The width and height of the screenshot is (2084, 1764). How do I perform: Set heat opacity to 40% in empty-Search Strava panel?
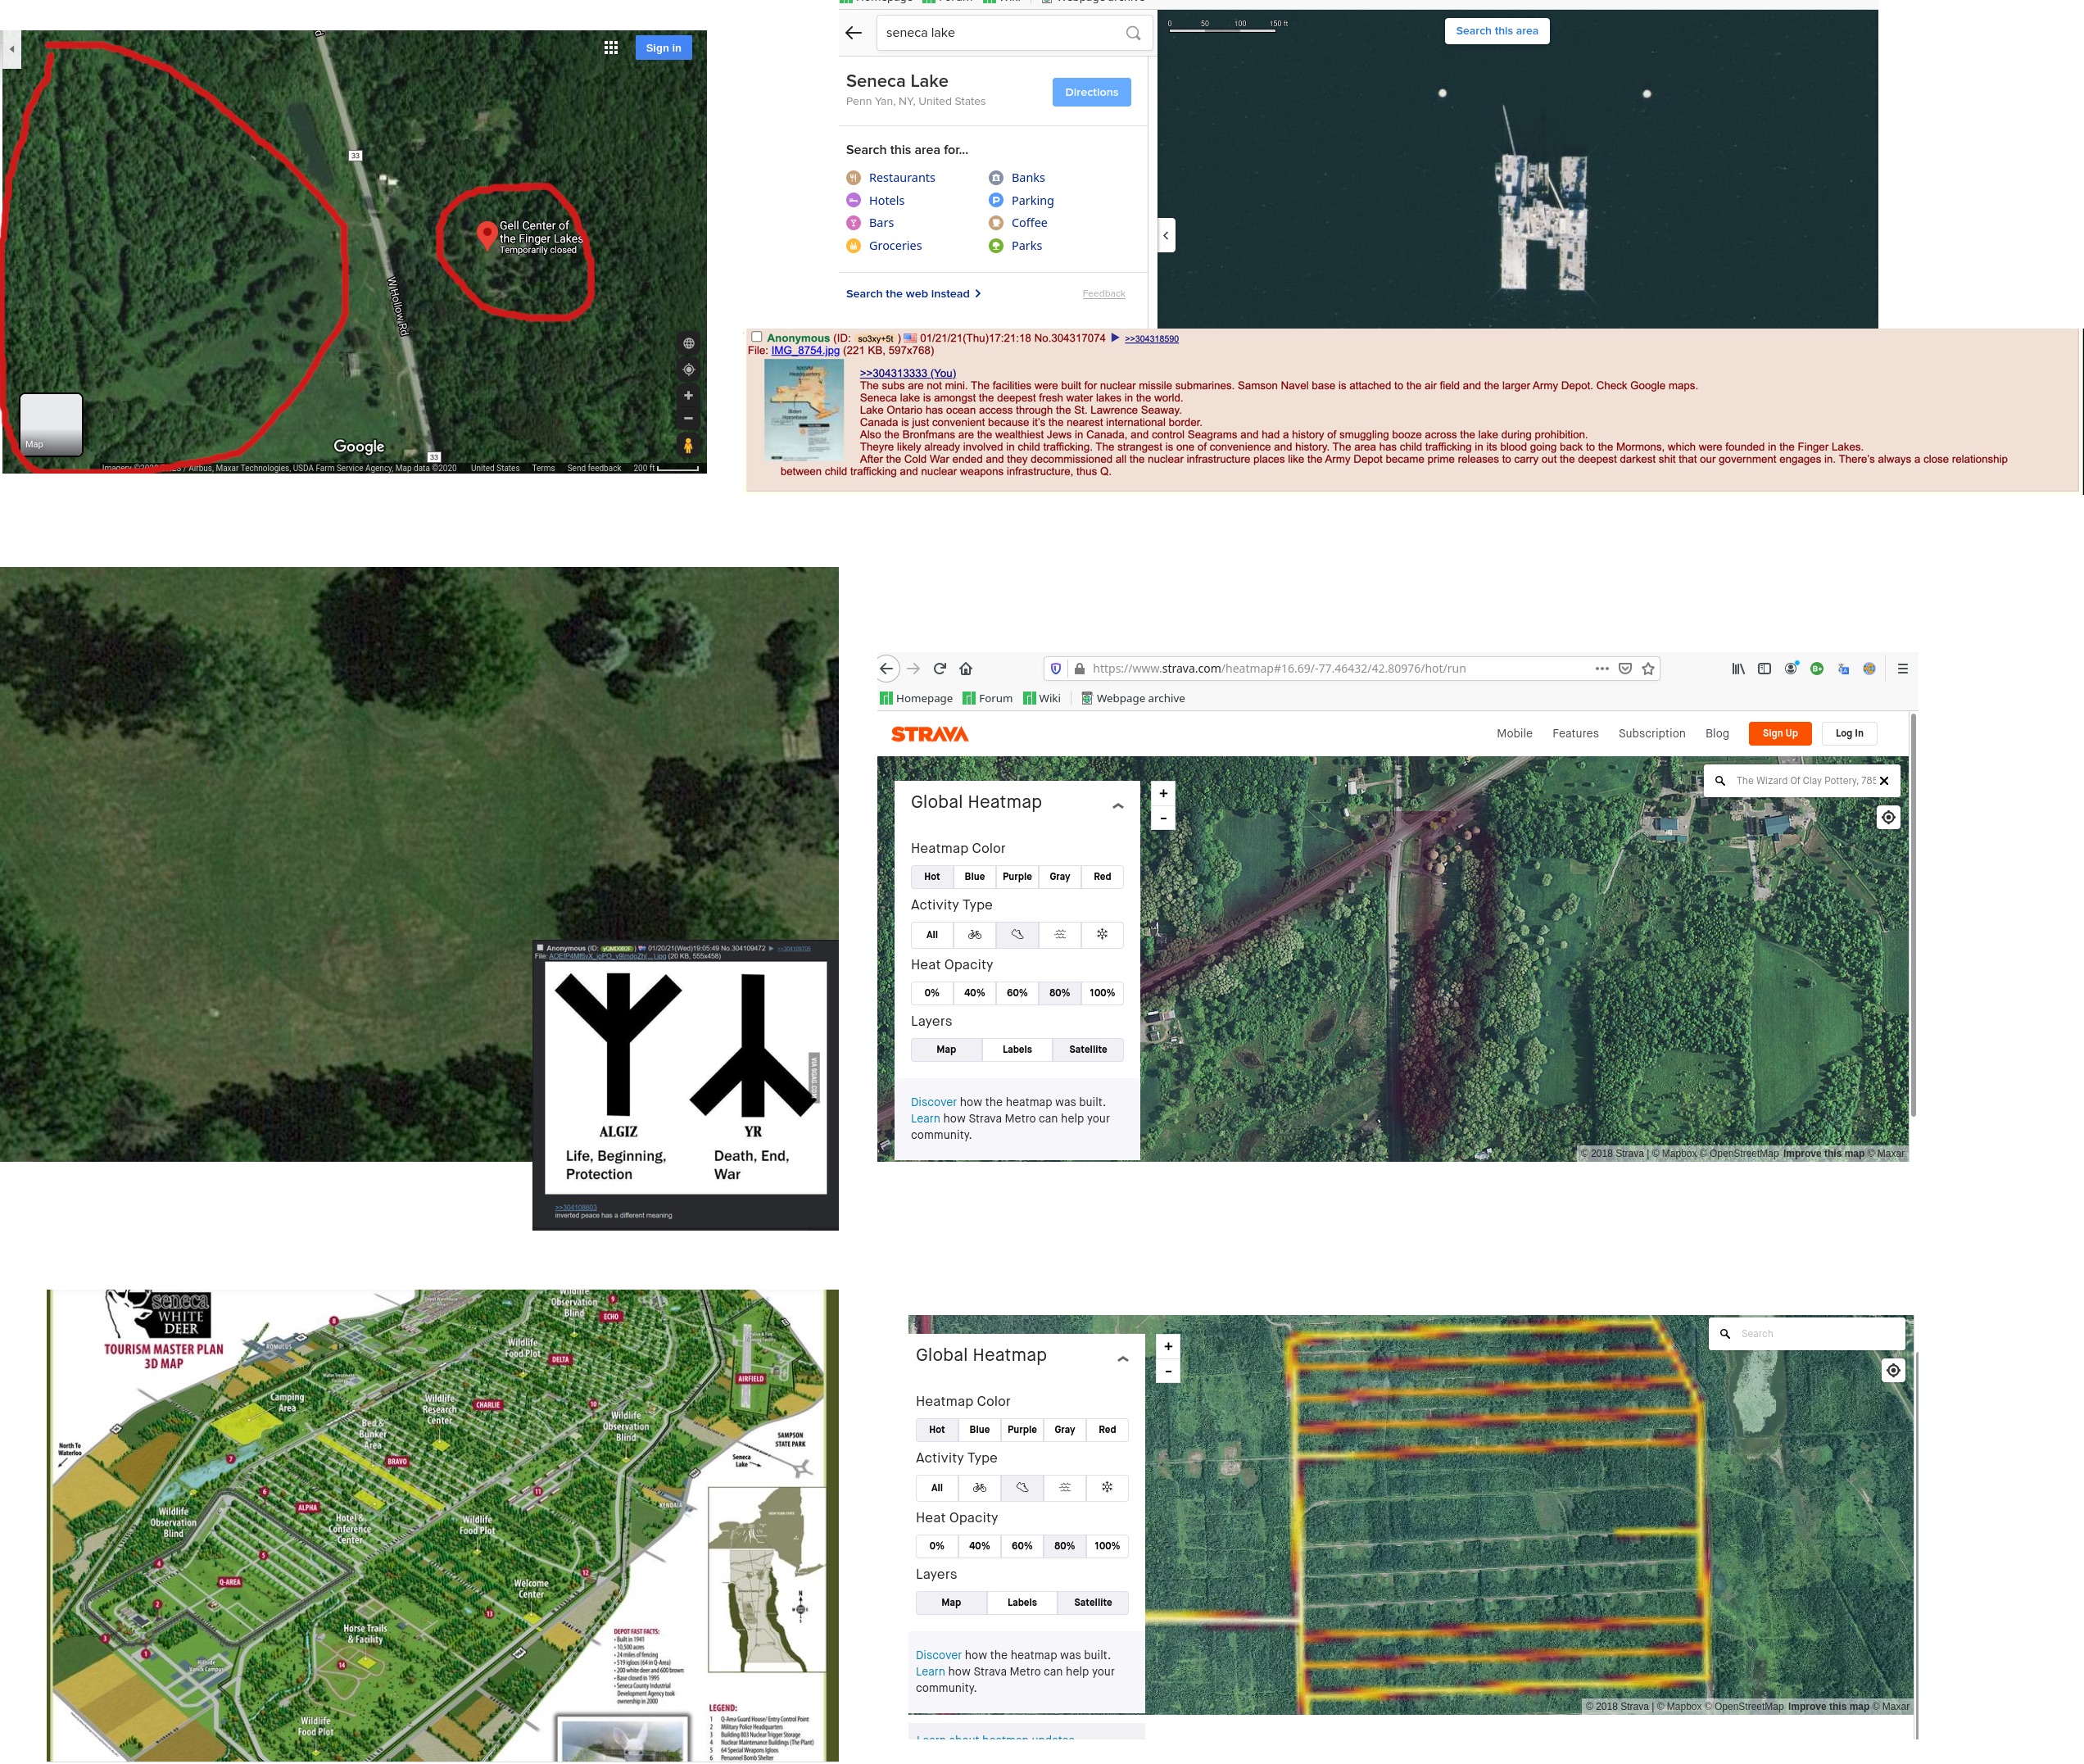(979, 1546)
